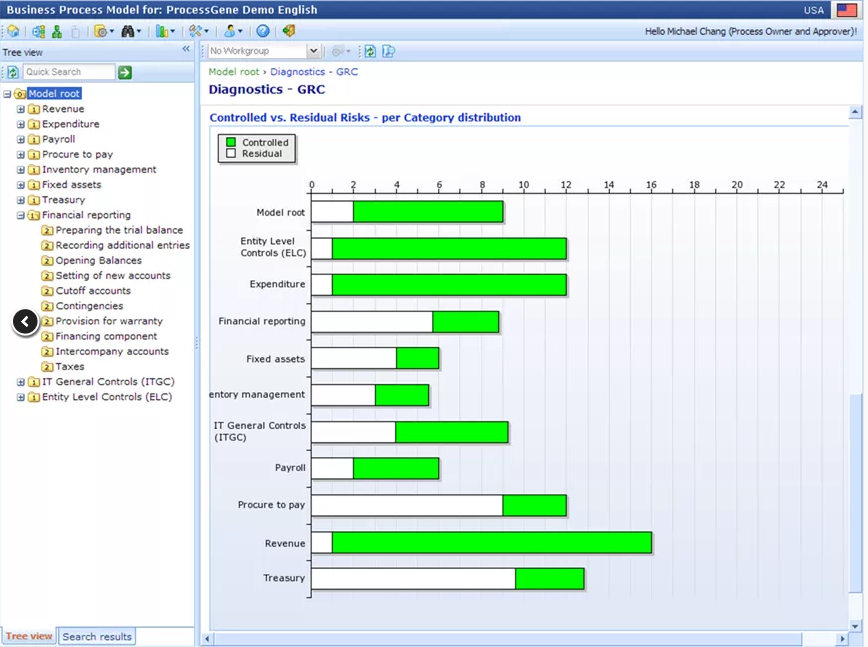The width and height of the screenshot is (868, 647).
Task: Select the Tree view tab
Action: pyautogui.click(x=29, y=636)
